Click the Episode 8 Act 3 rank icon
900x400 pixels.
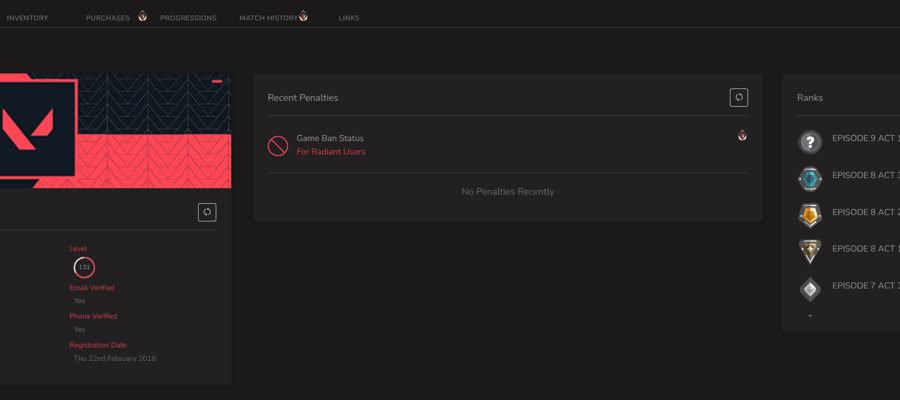coord(810,179)
